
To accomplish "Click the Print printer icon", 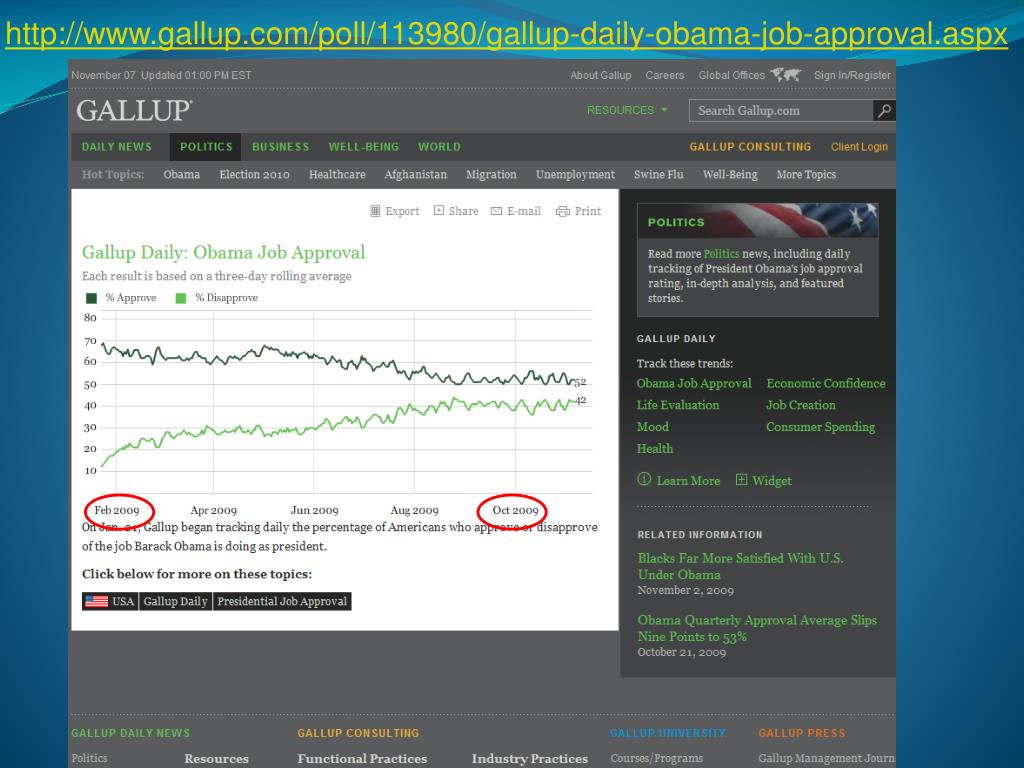I will [562, 211].
